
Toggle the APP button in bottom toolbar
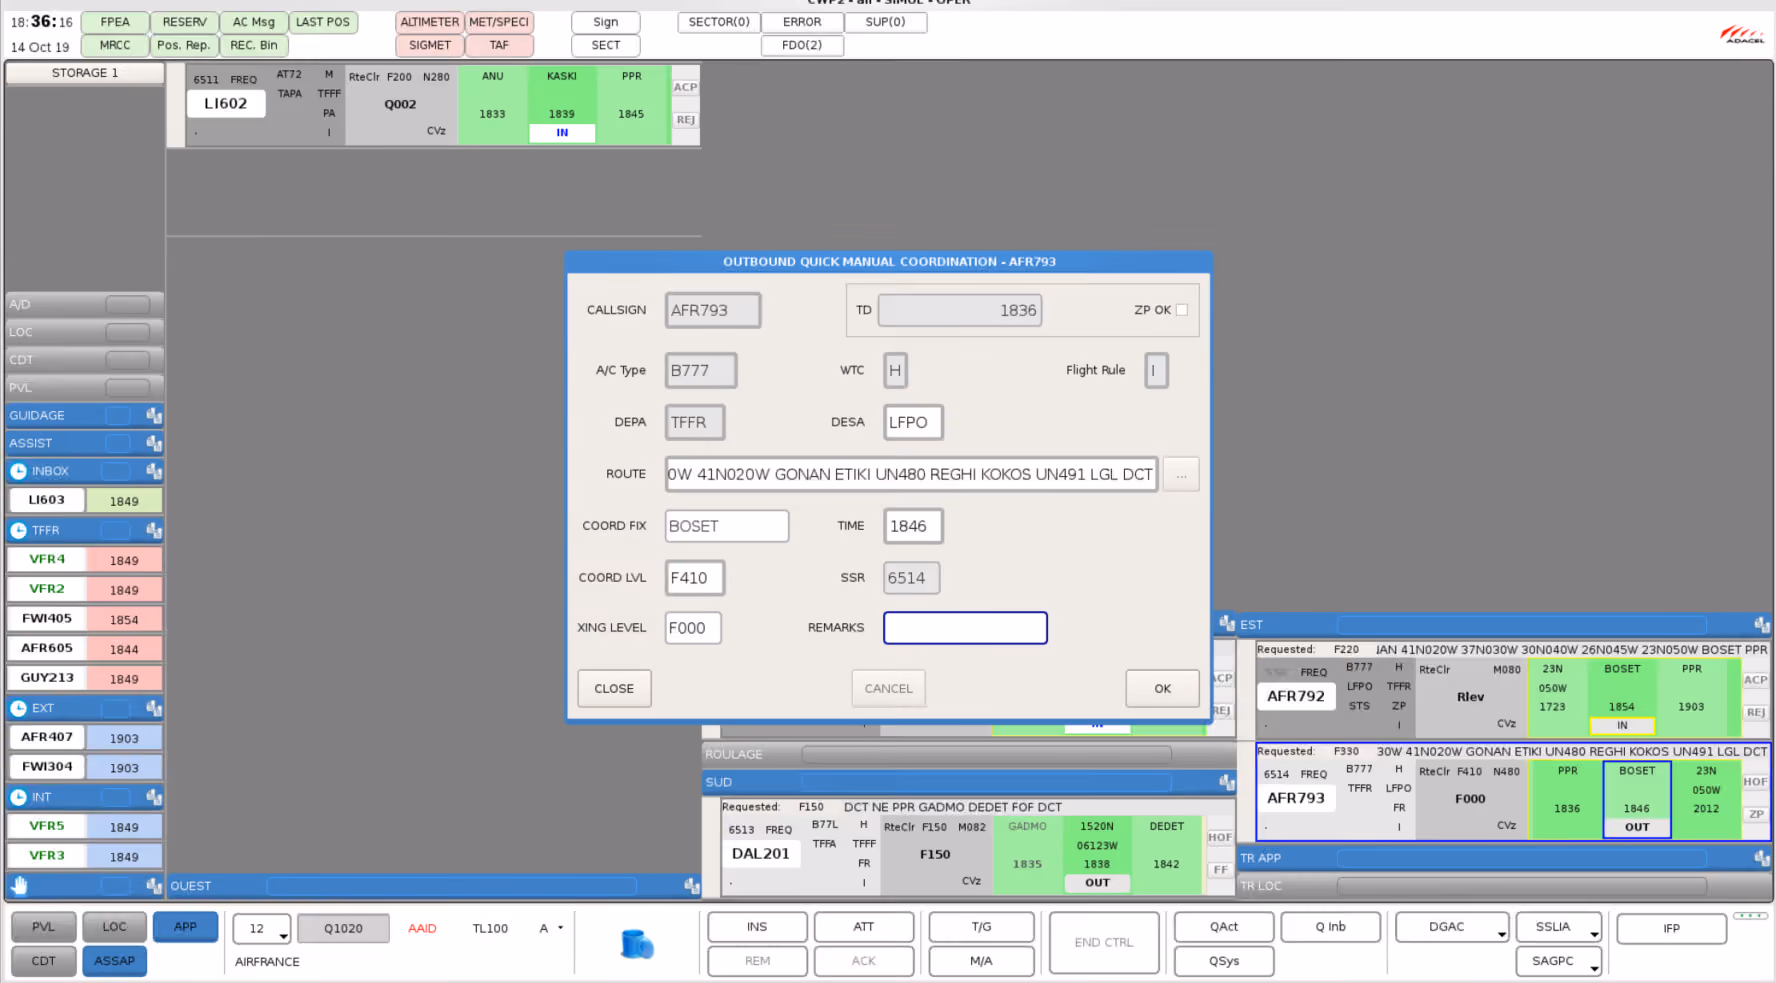point(185,927)
